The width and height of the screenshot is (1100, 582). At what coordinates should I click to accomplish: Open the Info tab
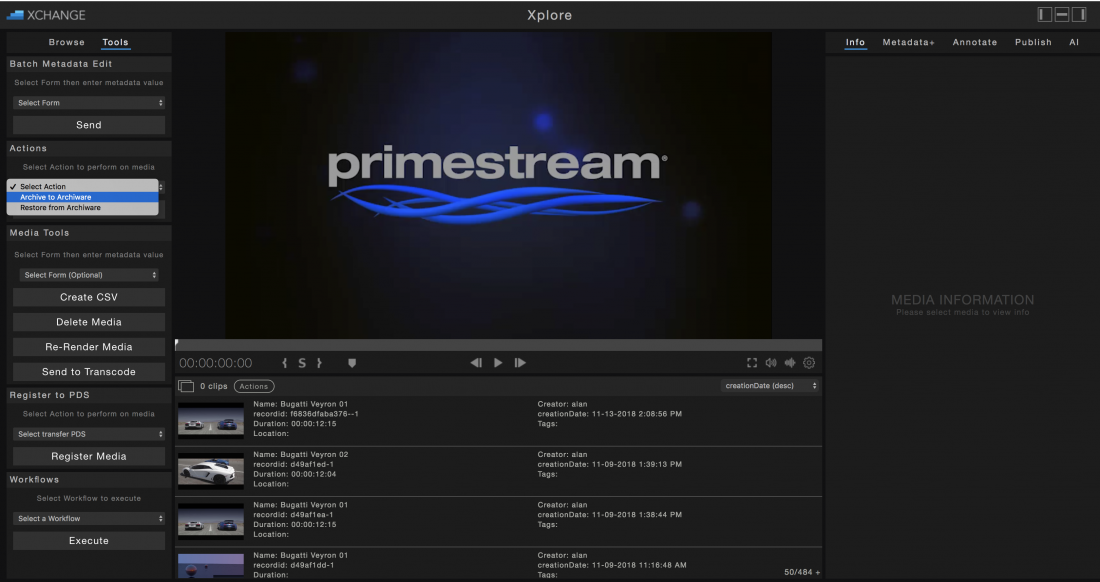855,42
